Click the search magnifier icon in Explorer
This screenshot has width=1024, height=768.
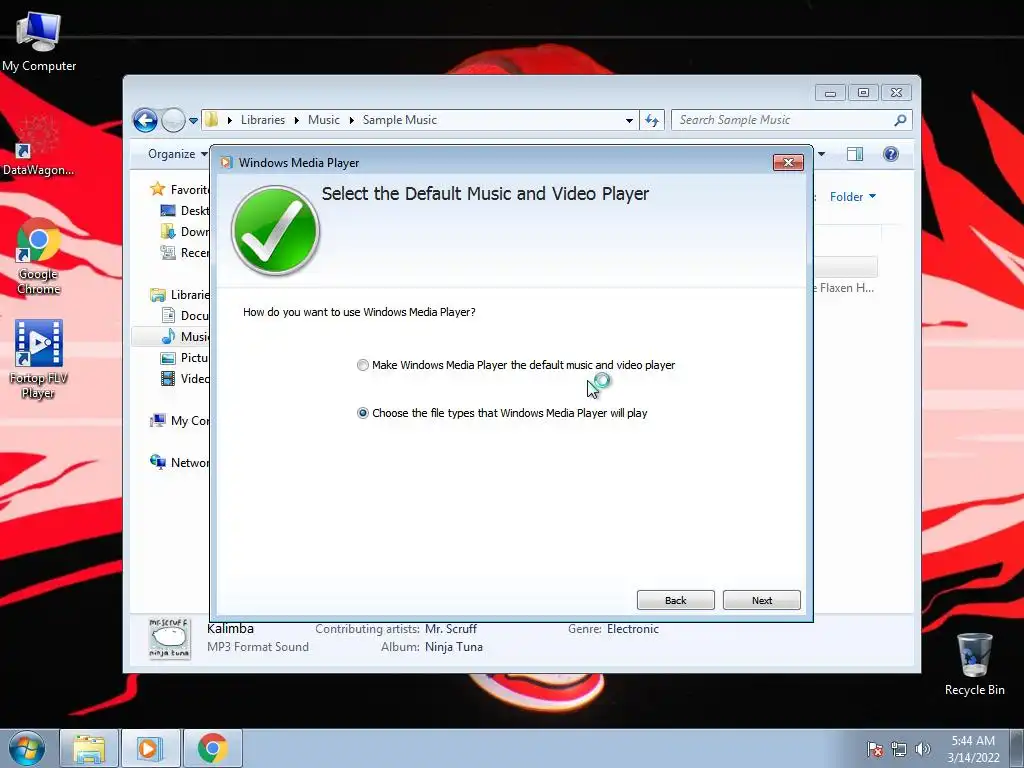(x=900, y=120)
